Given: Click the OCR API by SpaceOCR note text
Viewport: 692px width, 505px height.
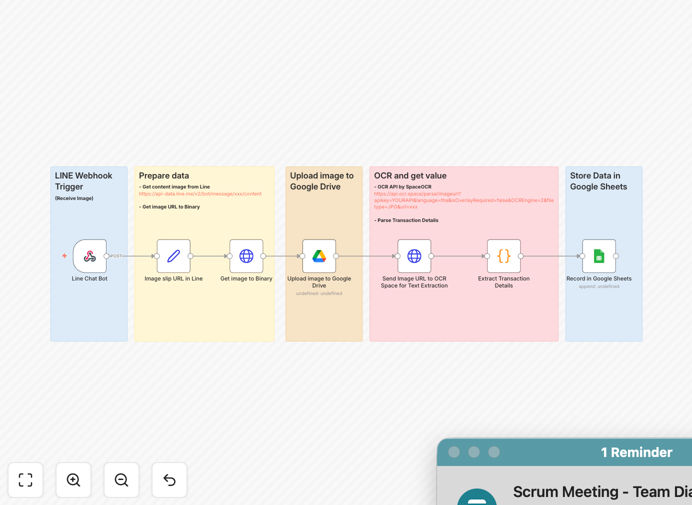Looking at the screenshot, I should coord(402,187).
